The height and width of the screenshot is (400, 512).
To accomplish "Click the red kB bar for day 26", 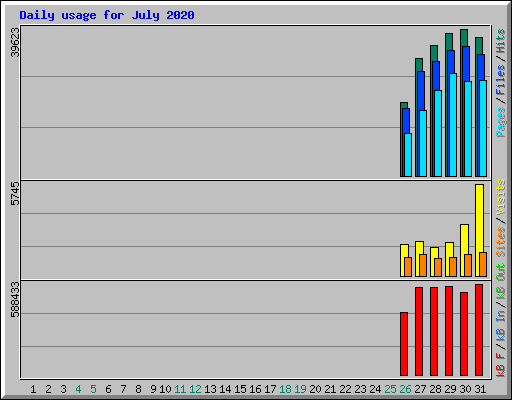I will coord(404,344).
